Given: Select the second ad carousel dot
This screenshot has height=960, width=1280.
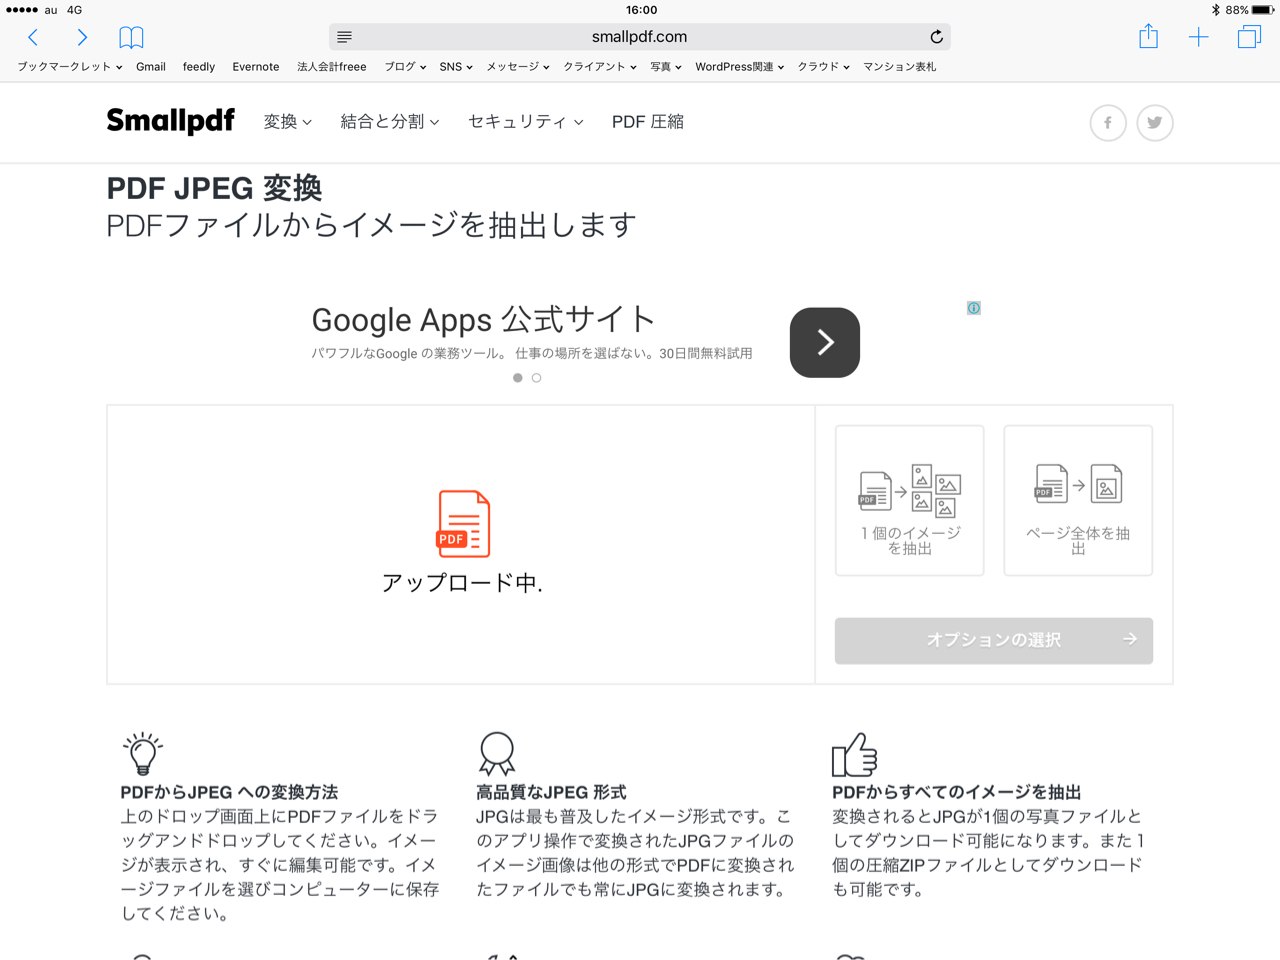Looking at the screenshot, I should tap(537, 378).
